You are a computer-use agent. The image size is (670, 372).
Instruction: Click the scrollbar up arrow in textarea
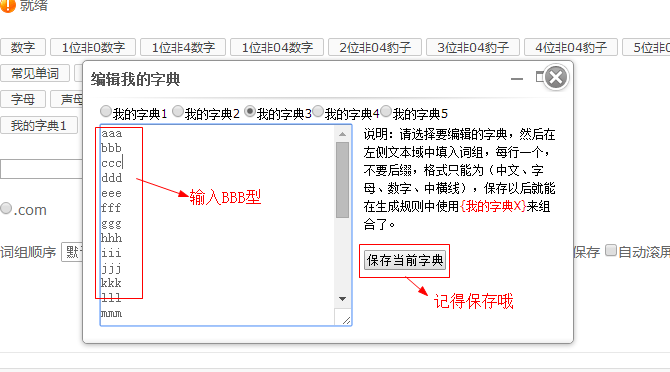click(x=342, y=134)
